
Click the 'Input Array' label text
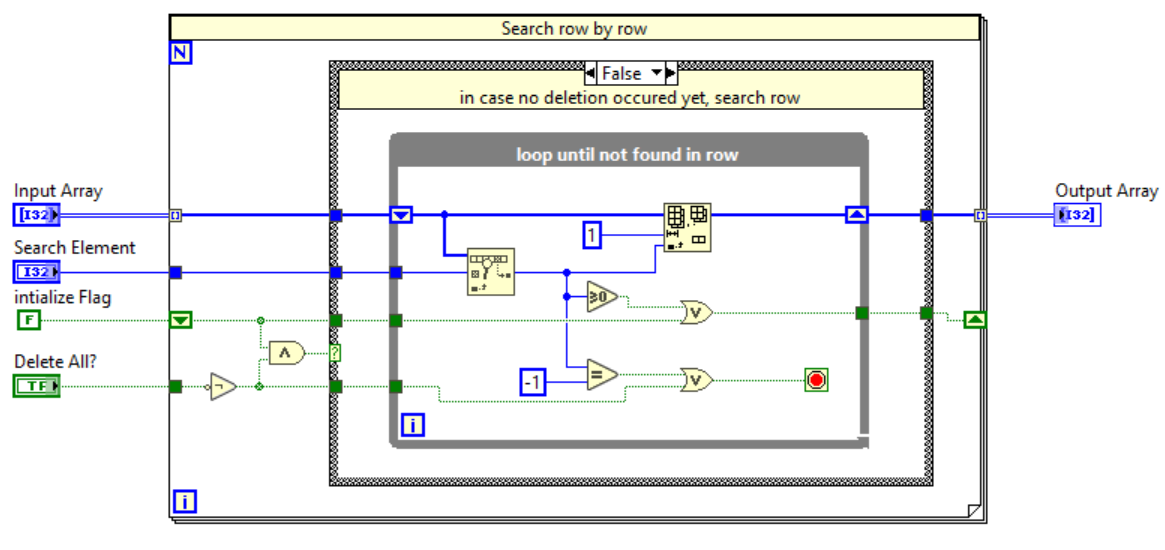[x=58, y=191]
